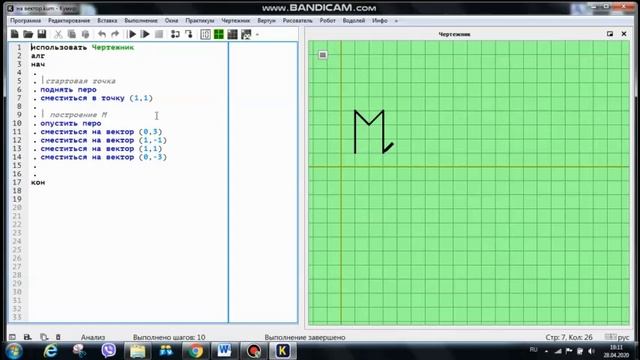Click comment 'построение М'
Image resolution: width=640 pixels, height=360 pixels.
[x=78, y=115]
